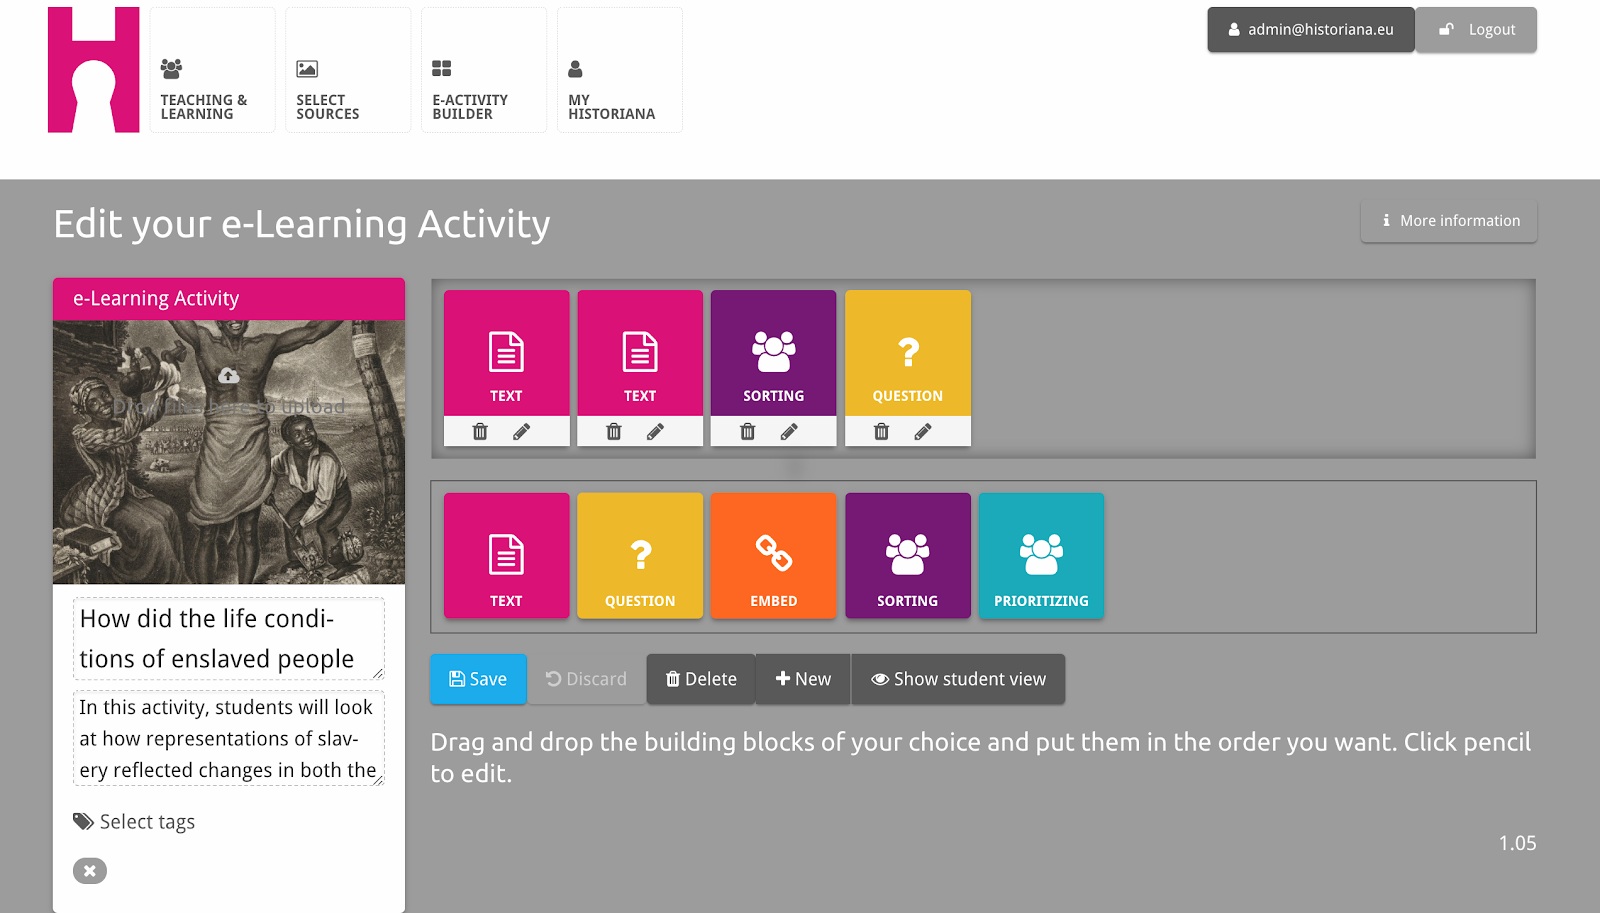
Task: Edit the first Text block with pencil
Action: (522, 431)
